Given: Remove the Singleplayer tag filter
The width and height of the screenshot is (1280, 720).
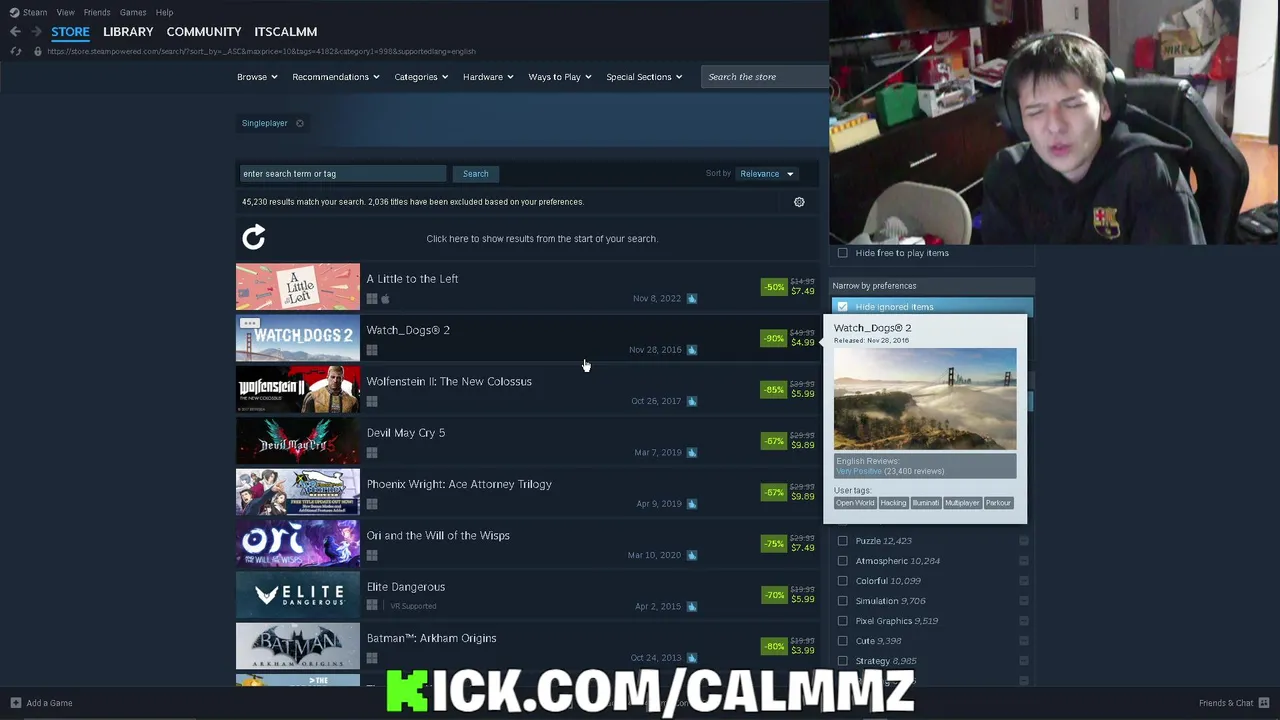Looking at the screenshot, I should 299,123.
